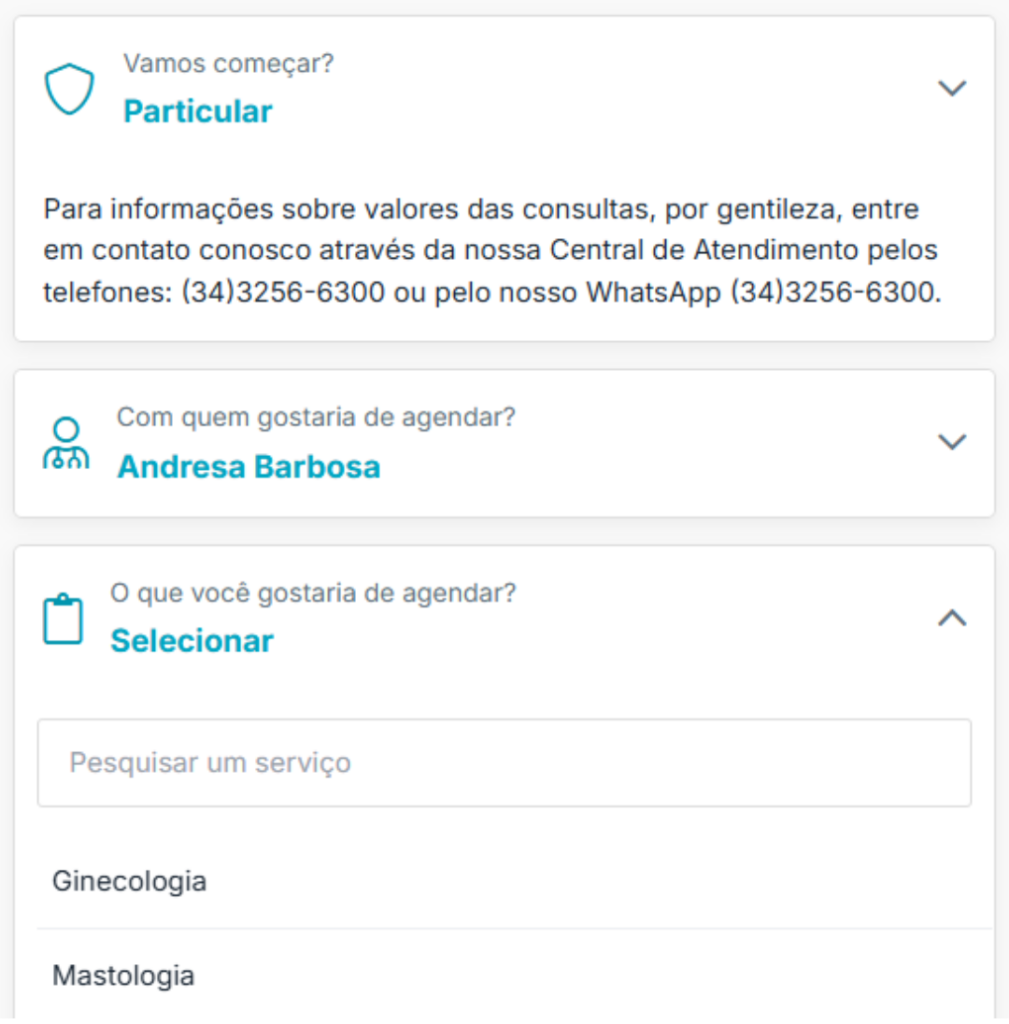Click the "Com quem gostaria de agendar?" label
The image size is (1009, 1024).
(x=316, y=417)
